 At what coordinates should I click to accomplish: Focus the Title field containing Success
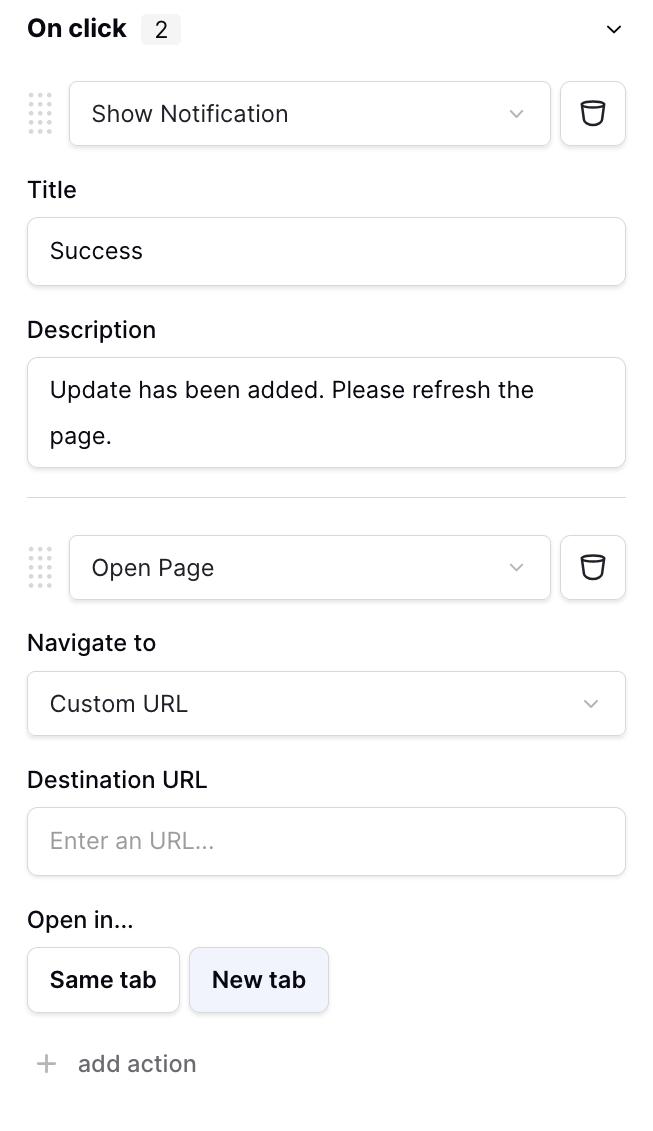[326, 251]
